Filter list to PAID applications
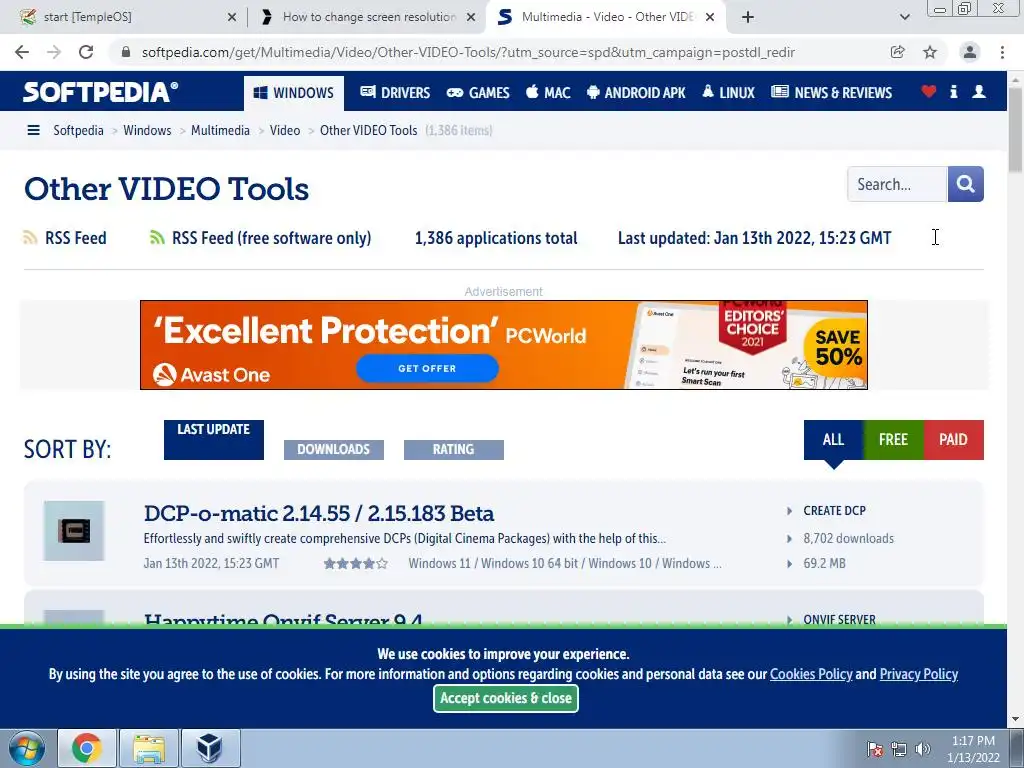 [953, 440]
